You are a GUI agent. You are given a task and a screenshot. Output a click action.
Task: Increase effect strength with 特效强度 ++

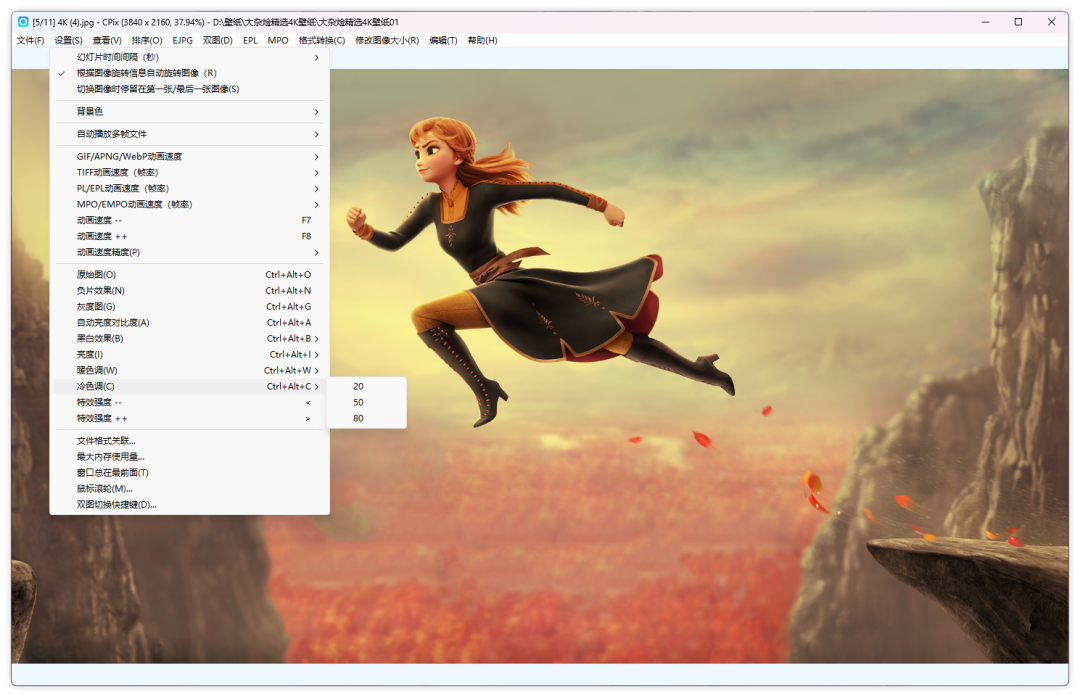[x=102, y=418]
